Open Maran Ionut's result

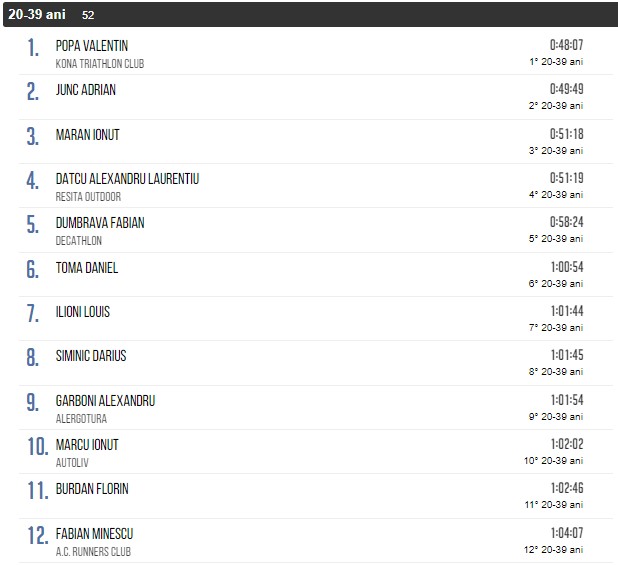pos(88,135)
